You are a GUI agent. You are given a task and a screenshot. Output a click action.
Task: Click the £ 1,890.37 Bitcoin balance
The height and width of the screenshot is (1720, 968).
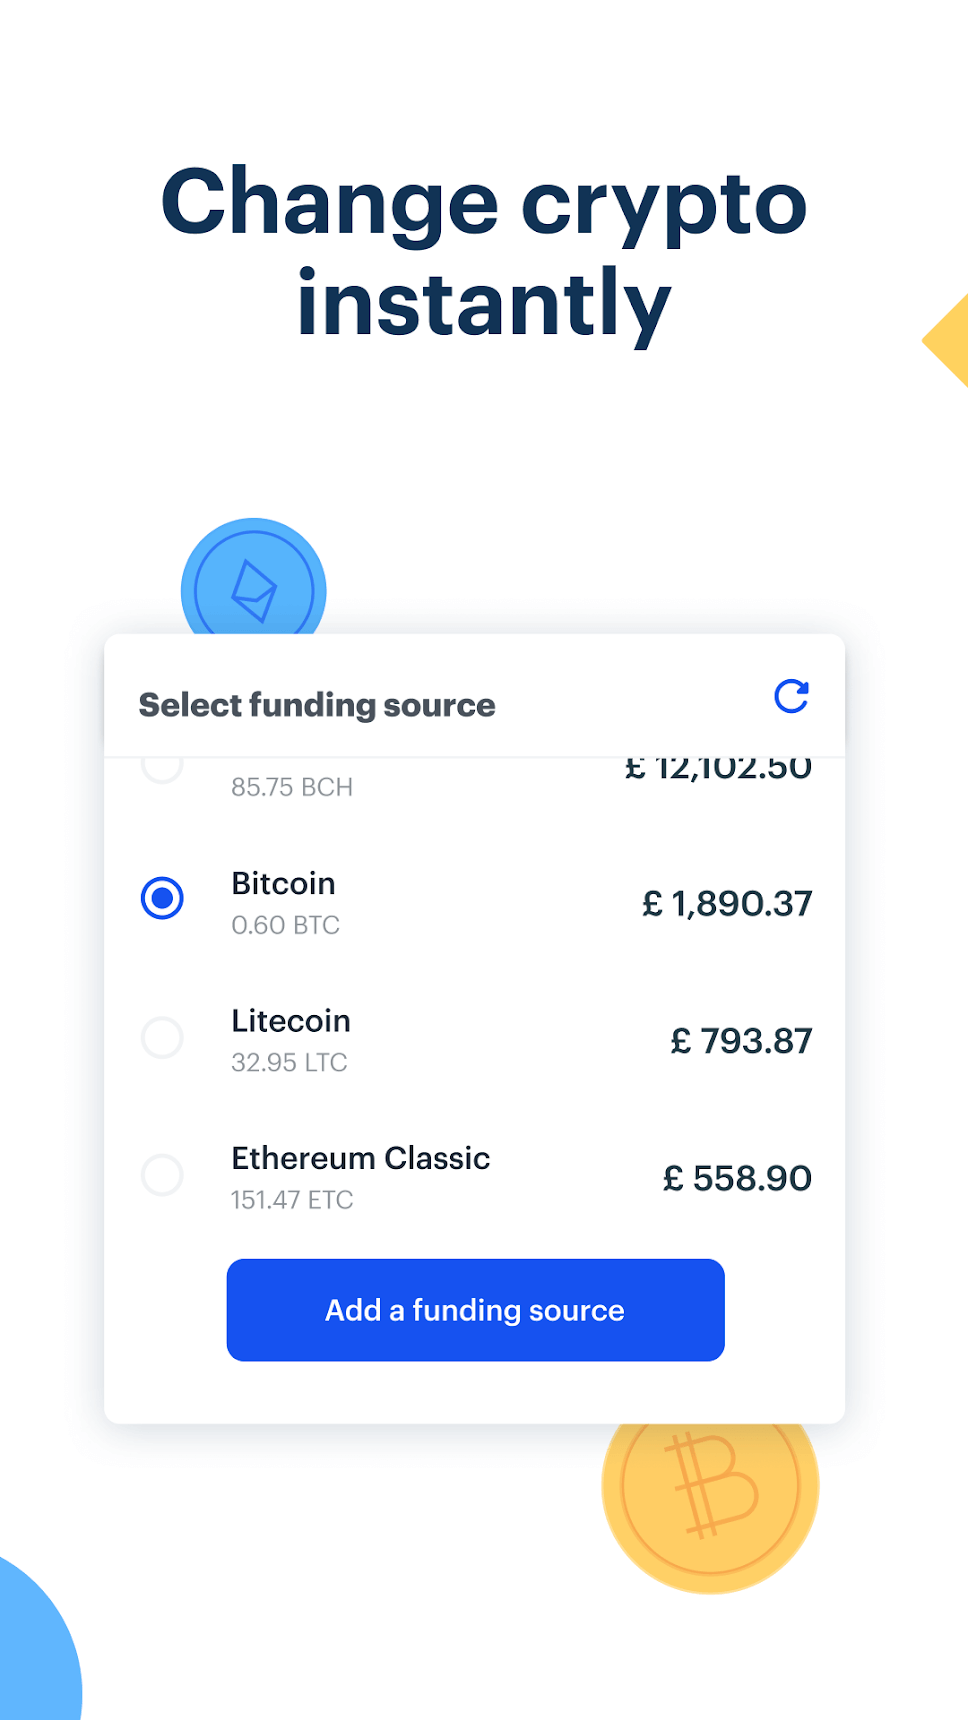tap(727, 904)
